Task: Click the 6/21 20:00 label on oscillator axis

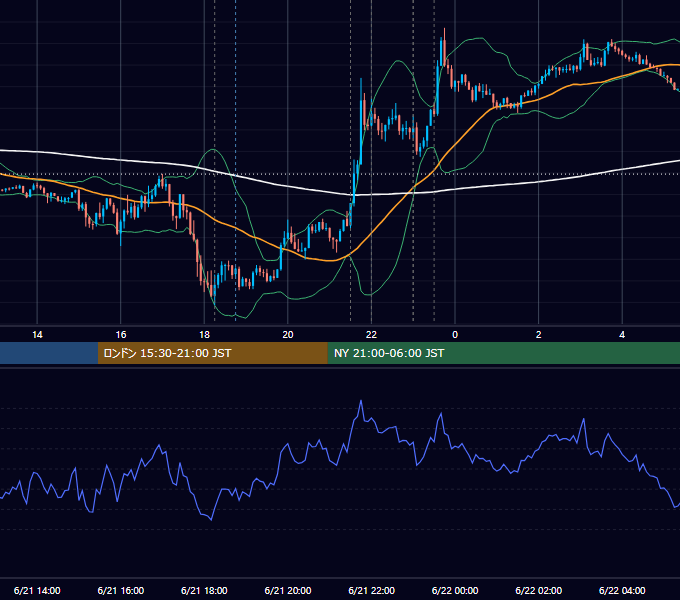Action: pyautogui.click(x=288, y=590)
